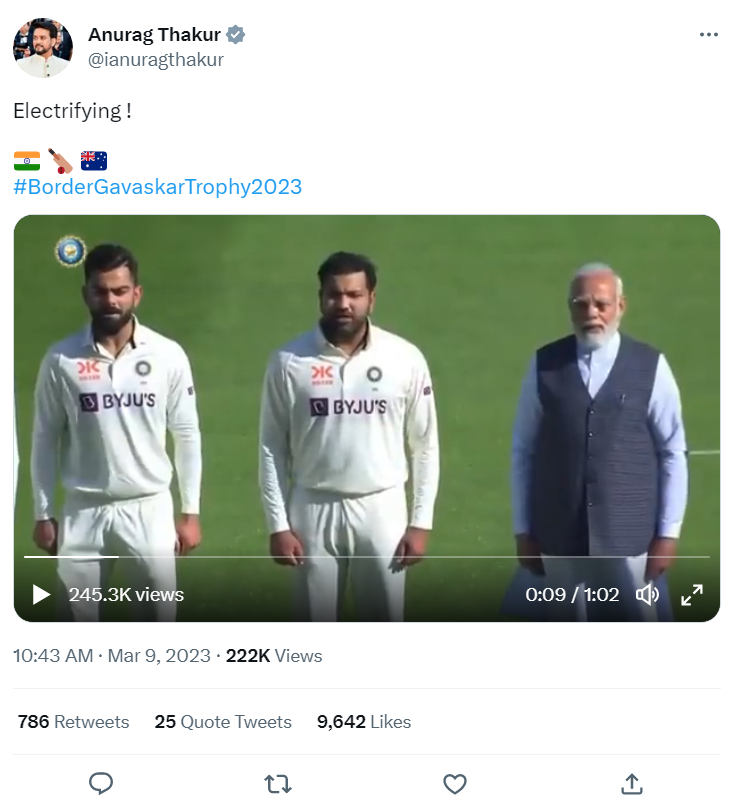Click the 222K Views count

point(274,656)
